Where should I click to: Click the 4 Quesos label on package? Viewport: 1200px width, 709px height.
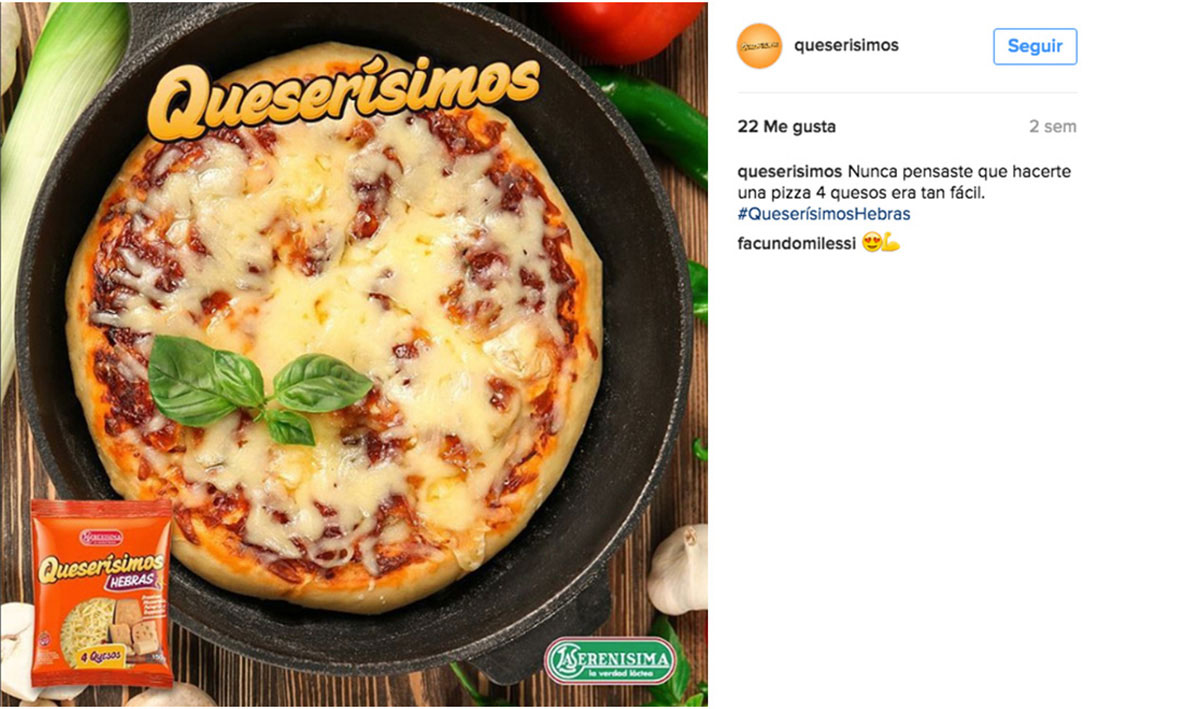[95, 658]
